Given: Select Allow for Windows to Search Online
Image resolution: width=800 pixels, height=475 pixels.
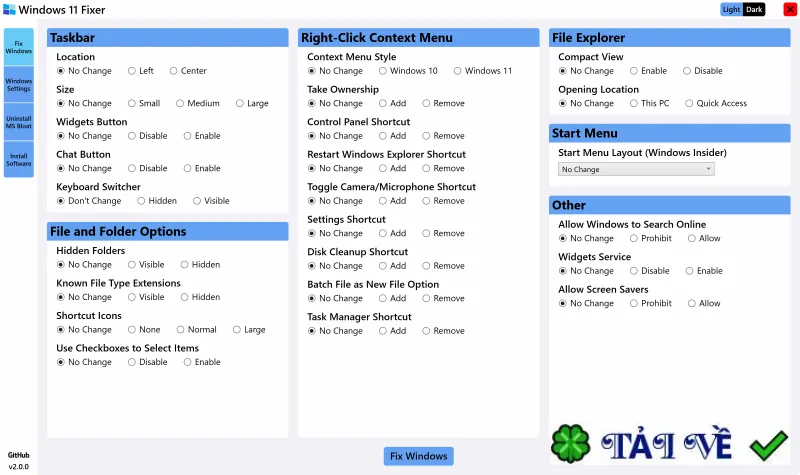Looking at the screenshot, I should [704, 238].
